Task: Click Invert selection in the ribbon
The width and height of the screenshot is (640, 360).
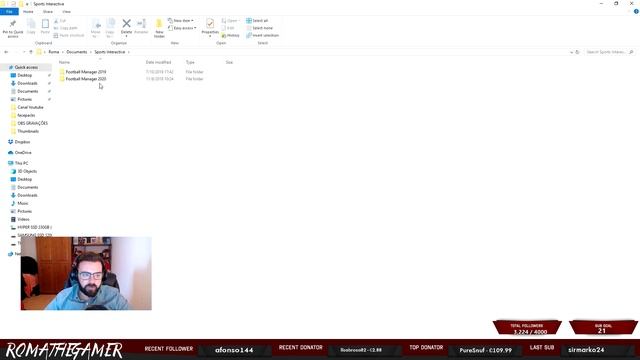Action: 262,36
